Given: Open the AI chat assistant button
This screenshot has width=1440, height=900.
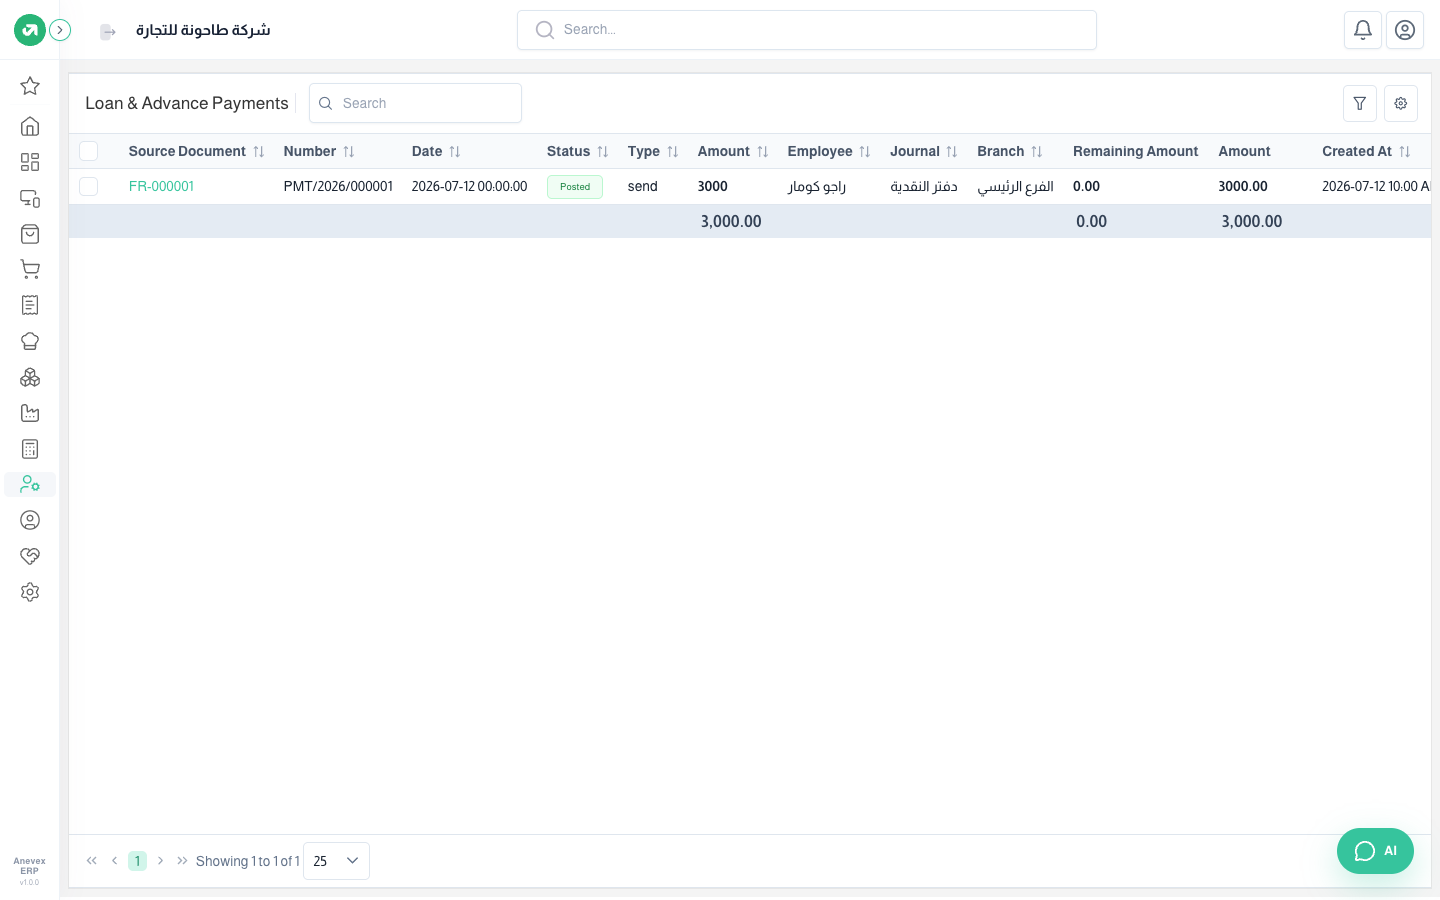Looking at the screenshot, I should [x=1375, y=851].
